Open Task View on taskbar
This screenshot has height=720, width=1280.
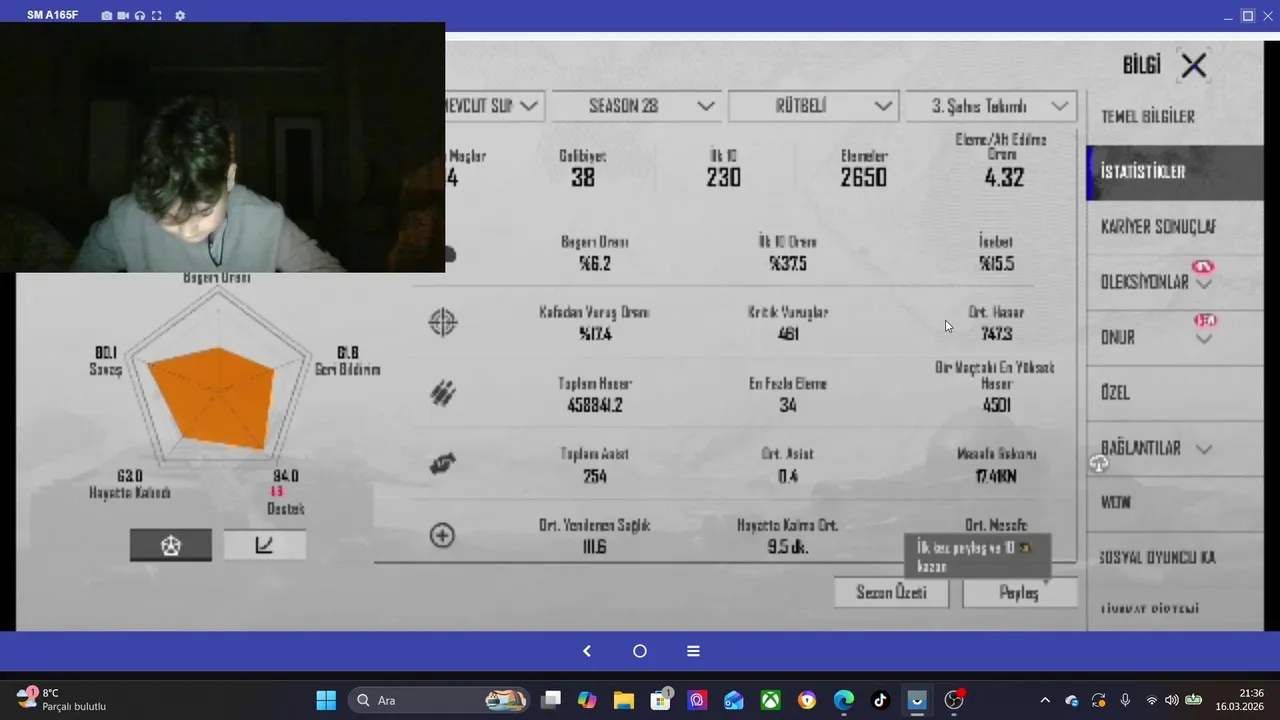(x=551, y=700)
